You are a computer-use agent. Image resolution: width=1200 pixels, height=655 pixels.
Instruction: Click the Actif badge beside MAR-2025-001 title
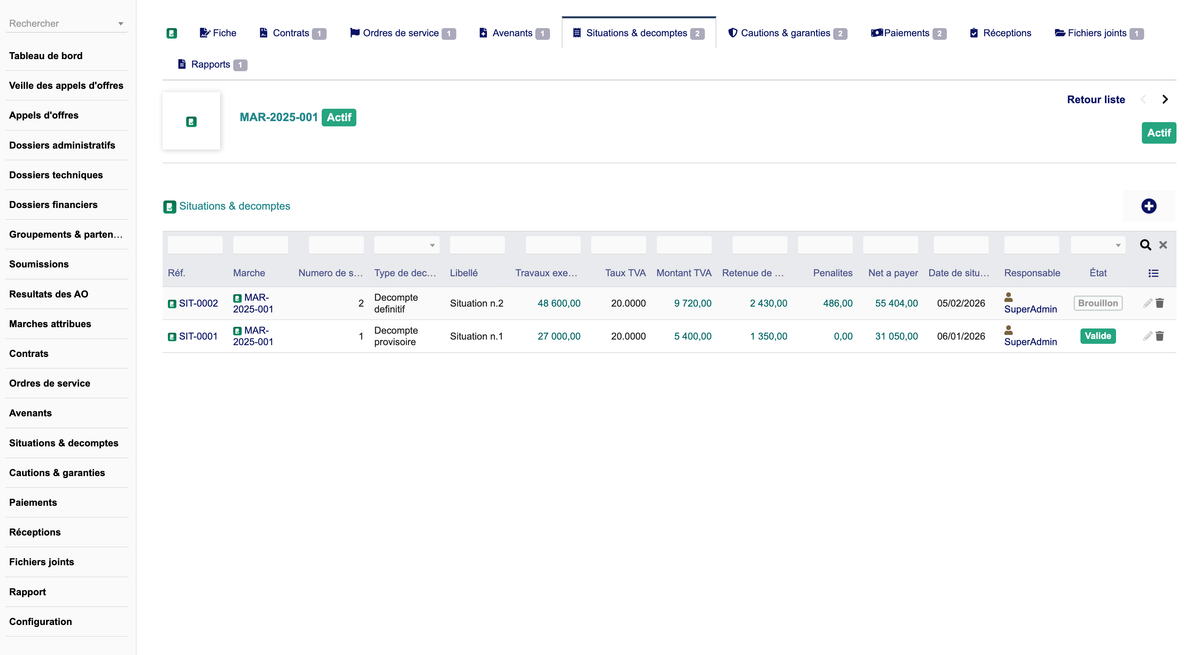339,117
